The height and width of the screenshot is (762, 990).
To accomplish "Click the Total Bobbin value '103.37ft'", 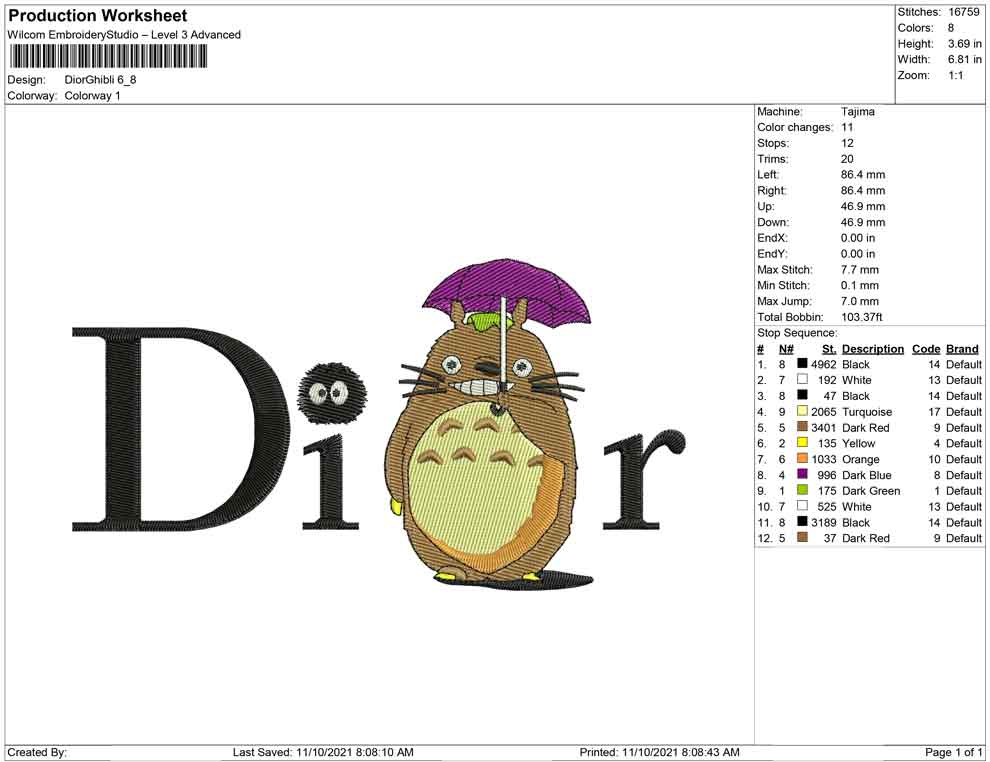I will (862, 317).
